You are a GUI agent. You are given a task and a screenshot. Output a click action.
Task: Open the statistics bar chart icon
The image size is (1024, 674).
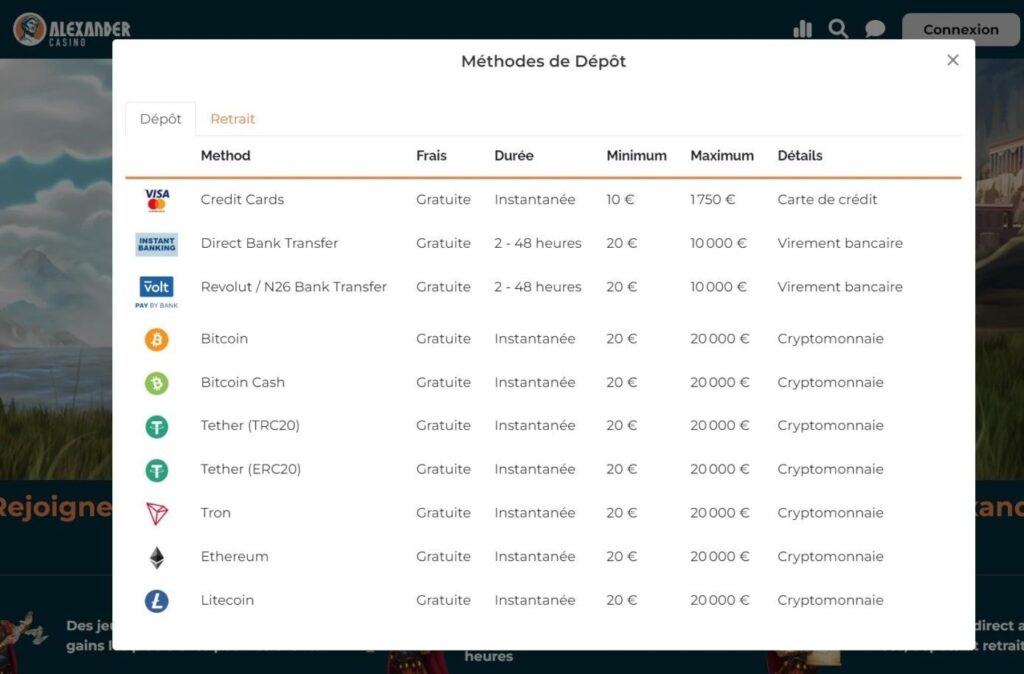802,29
